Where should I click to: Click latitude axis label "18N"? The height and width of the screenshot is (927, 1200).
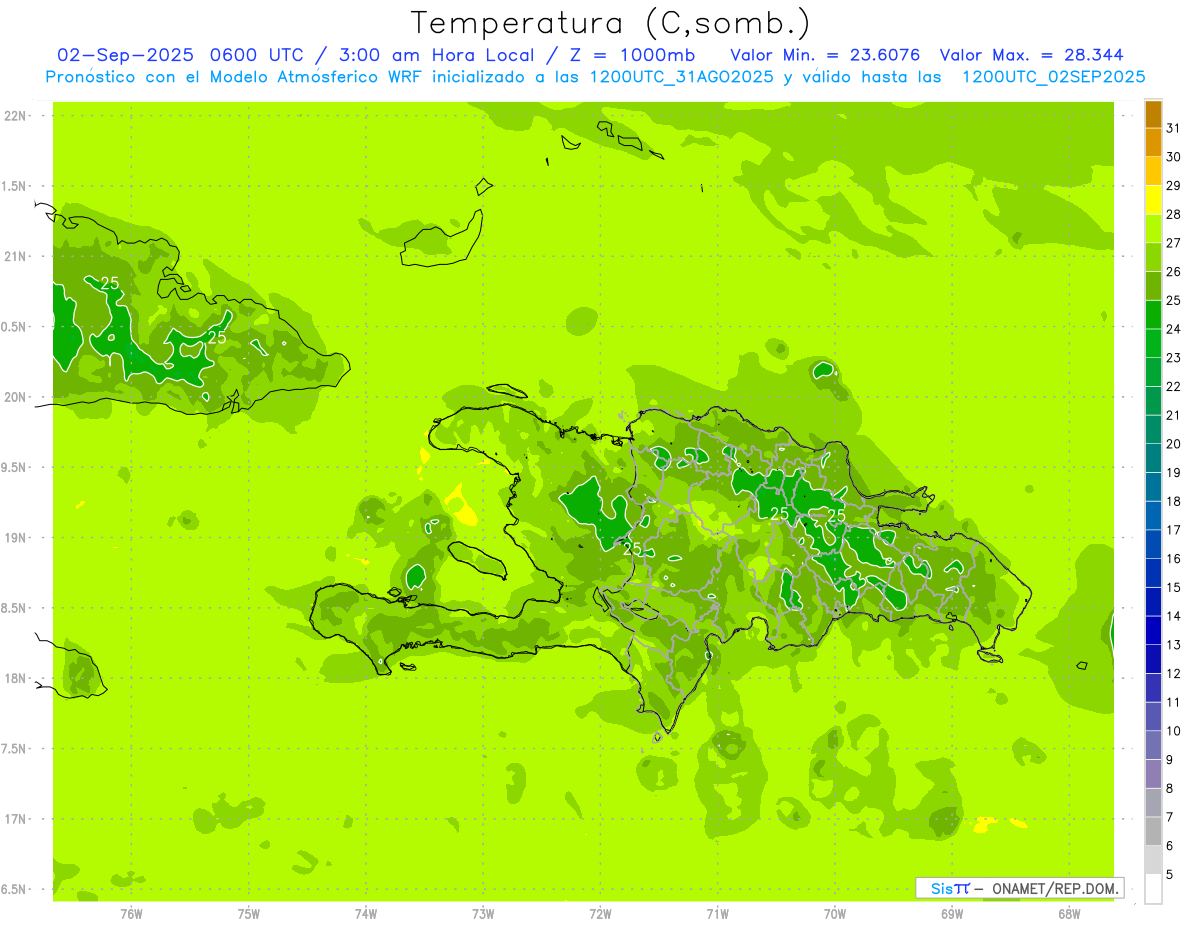point(15,679)
